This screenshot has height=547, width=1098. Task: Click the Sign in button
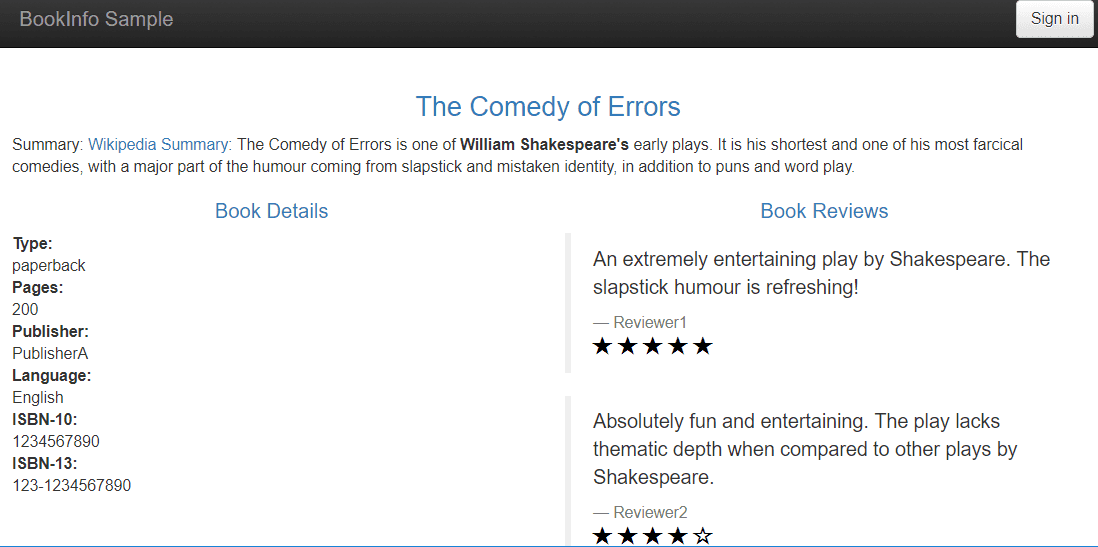[x=1054, y=19]
